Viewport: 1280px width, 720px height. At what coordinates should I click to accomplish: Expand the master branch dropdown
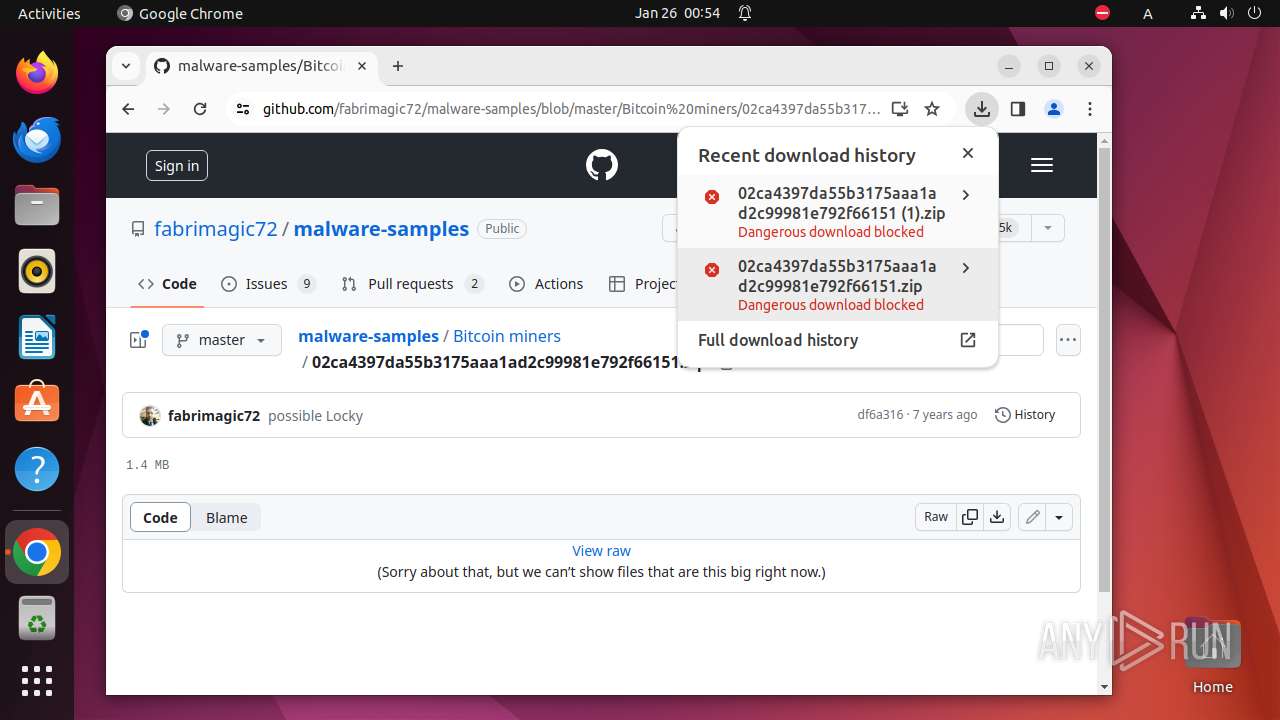point(222,340)
